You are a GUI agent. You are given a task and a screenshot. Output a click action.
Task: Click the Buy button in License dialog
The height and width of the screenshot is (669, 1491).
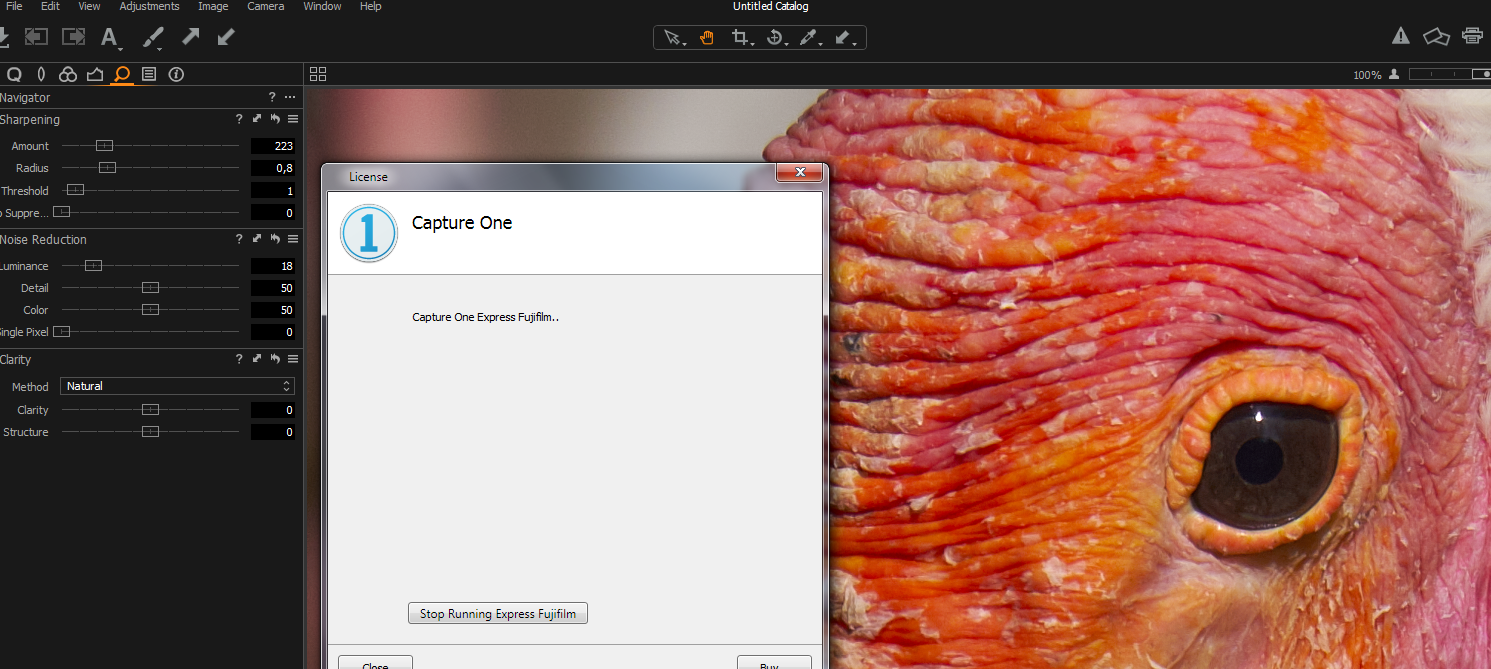[x=773, y=663]
